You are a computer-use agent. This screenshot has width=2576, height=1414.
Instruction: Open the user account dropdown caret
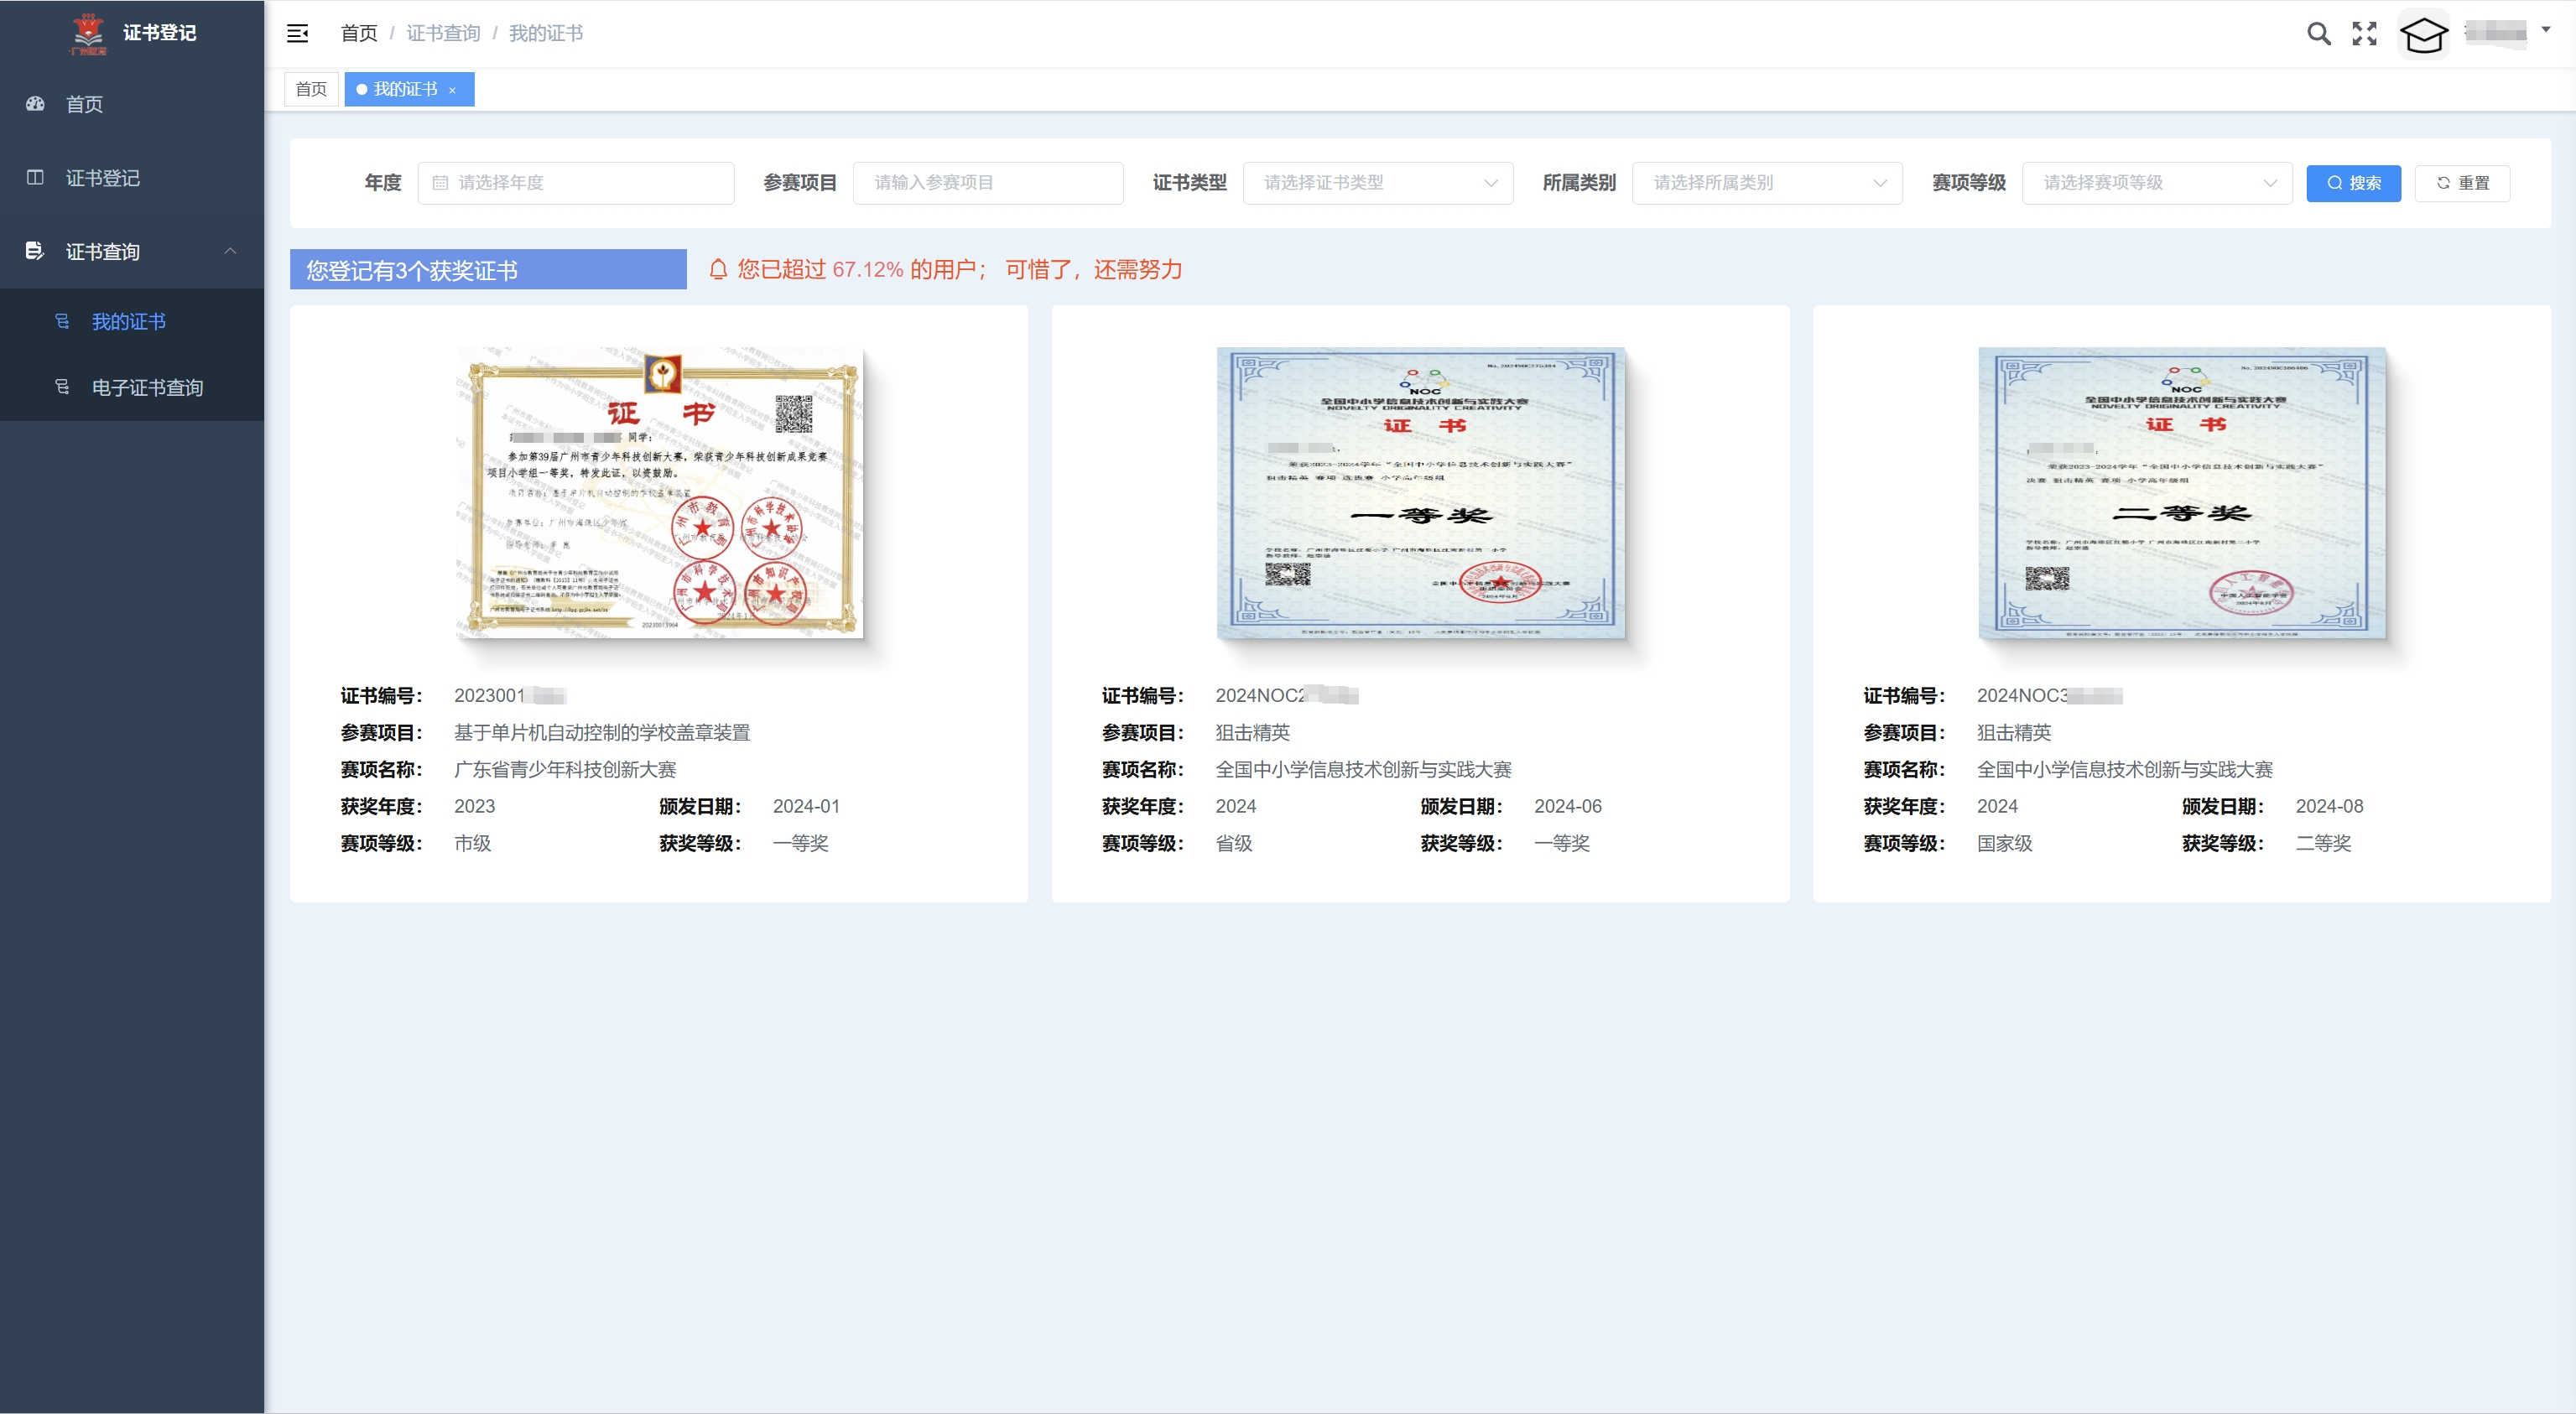click(2545, 30)
